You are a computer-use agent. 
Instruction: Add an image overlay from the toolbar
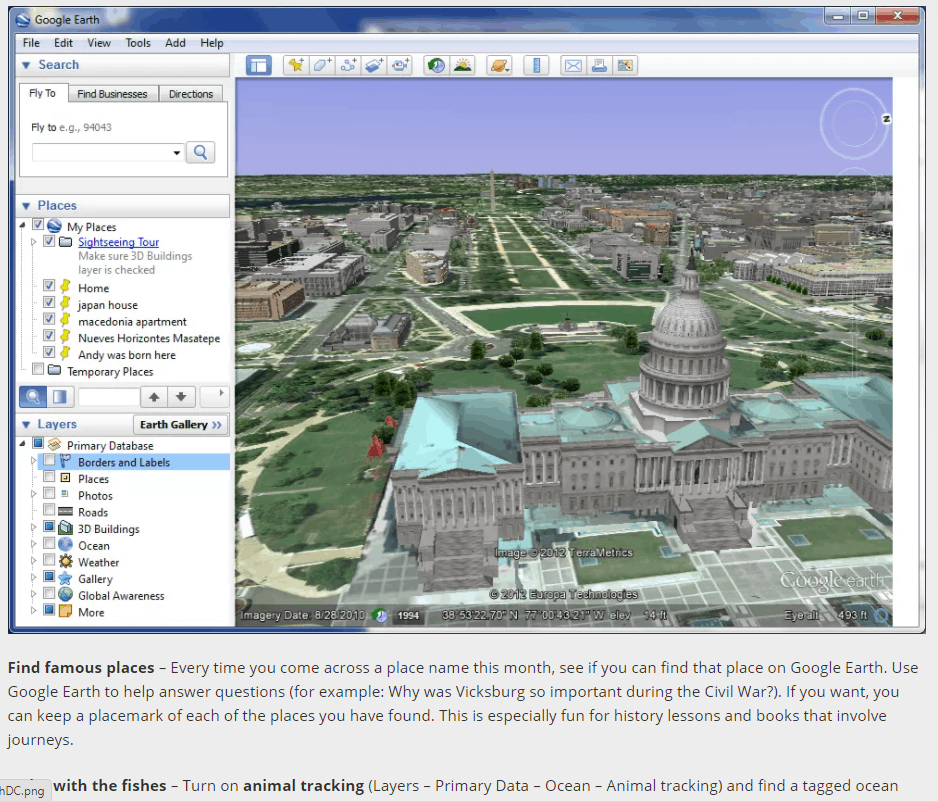click(x=374, y=65)
